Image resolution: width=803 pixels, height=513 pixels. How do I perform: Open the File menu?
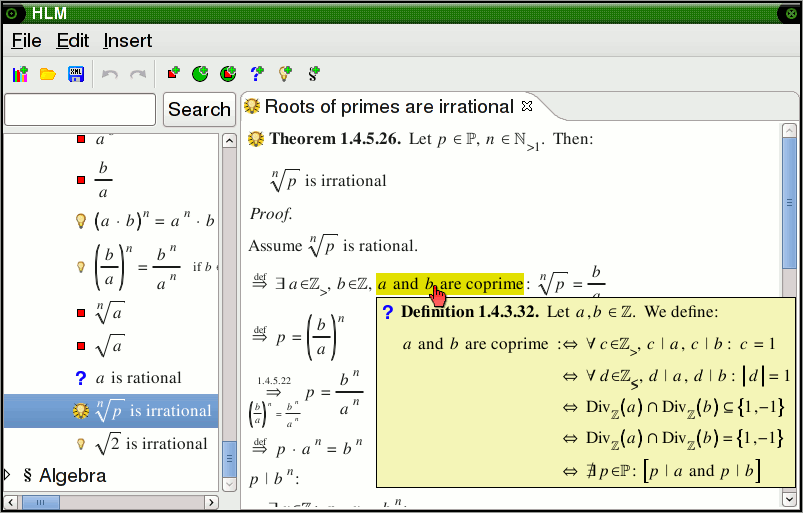tap(26, 41)
